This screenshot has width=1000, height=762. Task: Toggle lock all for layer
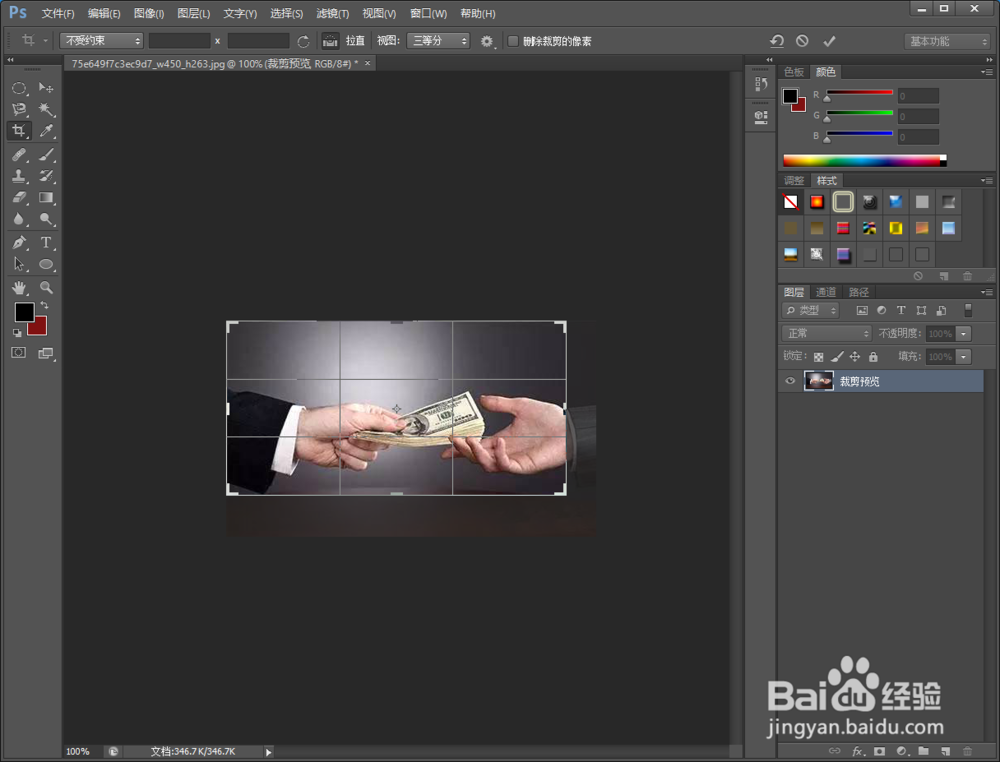coord(873,357)
